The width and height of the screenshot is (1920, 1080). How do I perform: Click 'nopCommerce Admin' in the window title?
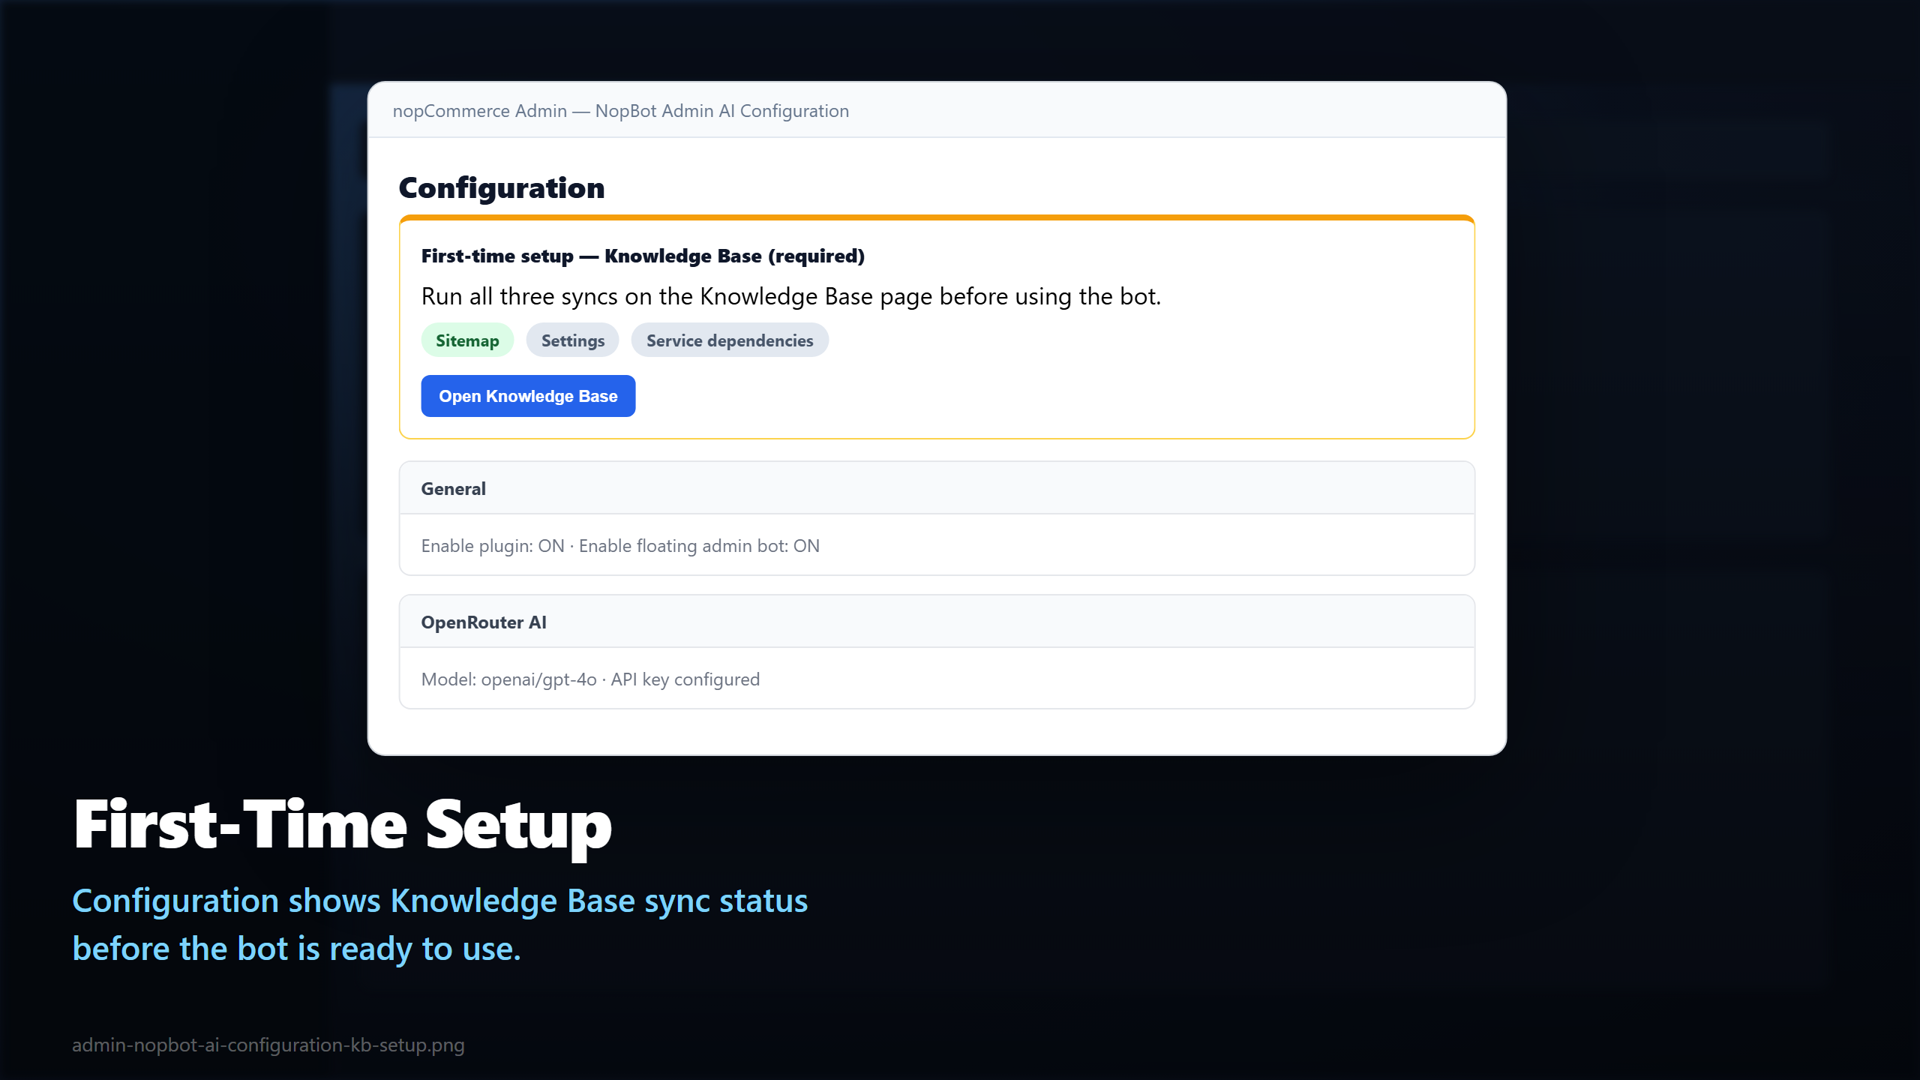coord(480,111)
